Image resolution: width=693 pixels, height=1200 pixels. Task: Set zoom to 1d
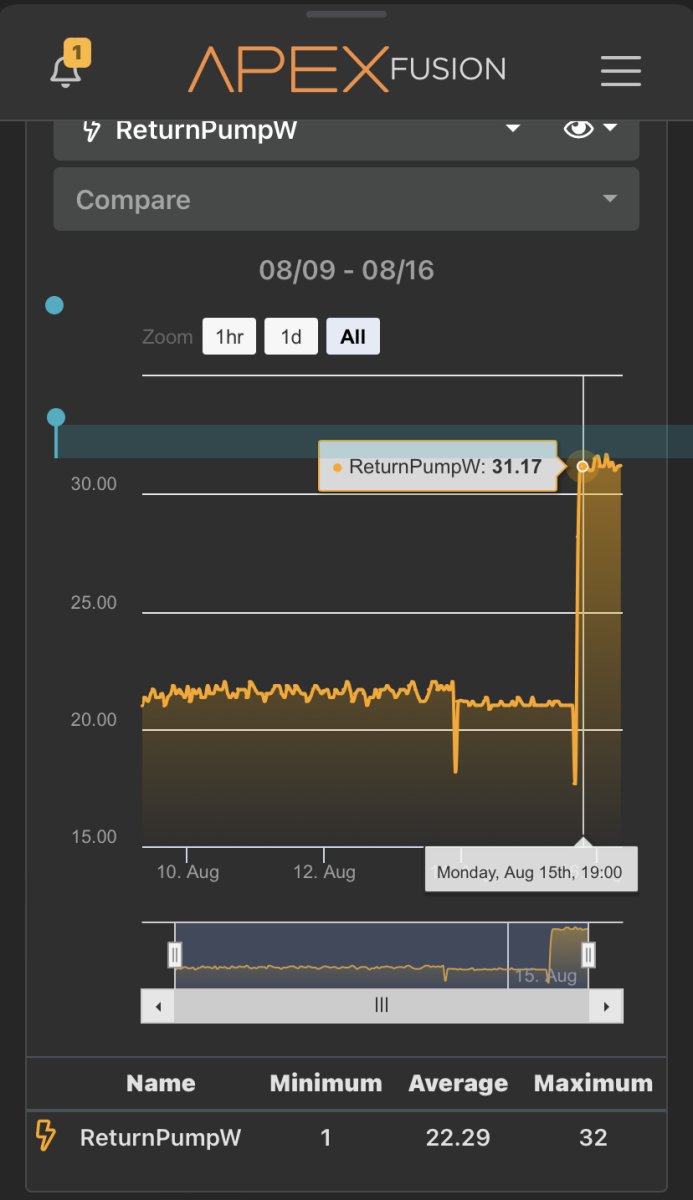point(291,337)
